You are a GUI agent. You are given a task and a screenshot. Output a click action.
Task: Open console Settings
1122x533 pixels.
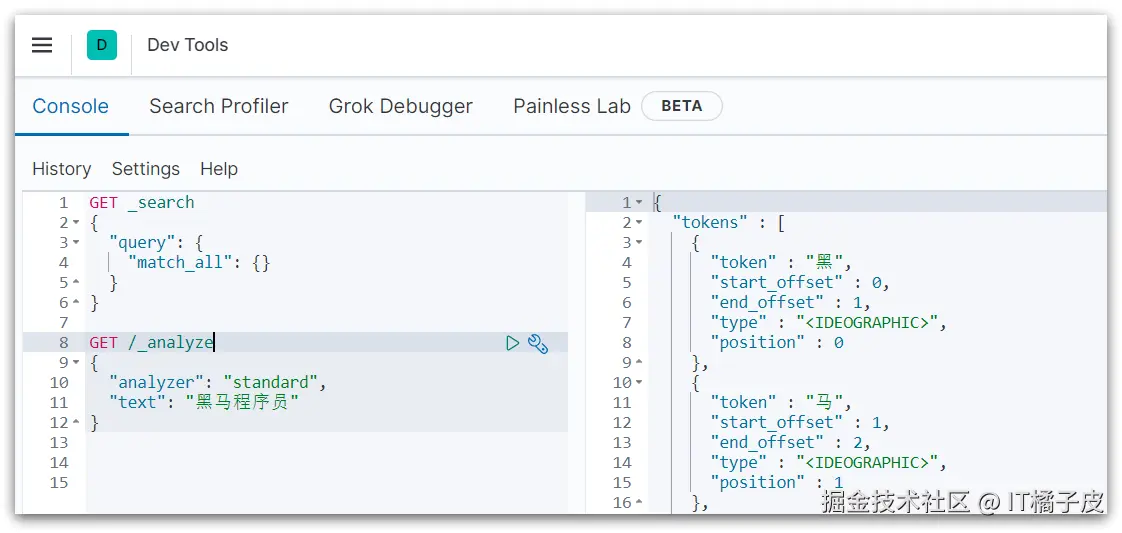tap(145, 169)
